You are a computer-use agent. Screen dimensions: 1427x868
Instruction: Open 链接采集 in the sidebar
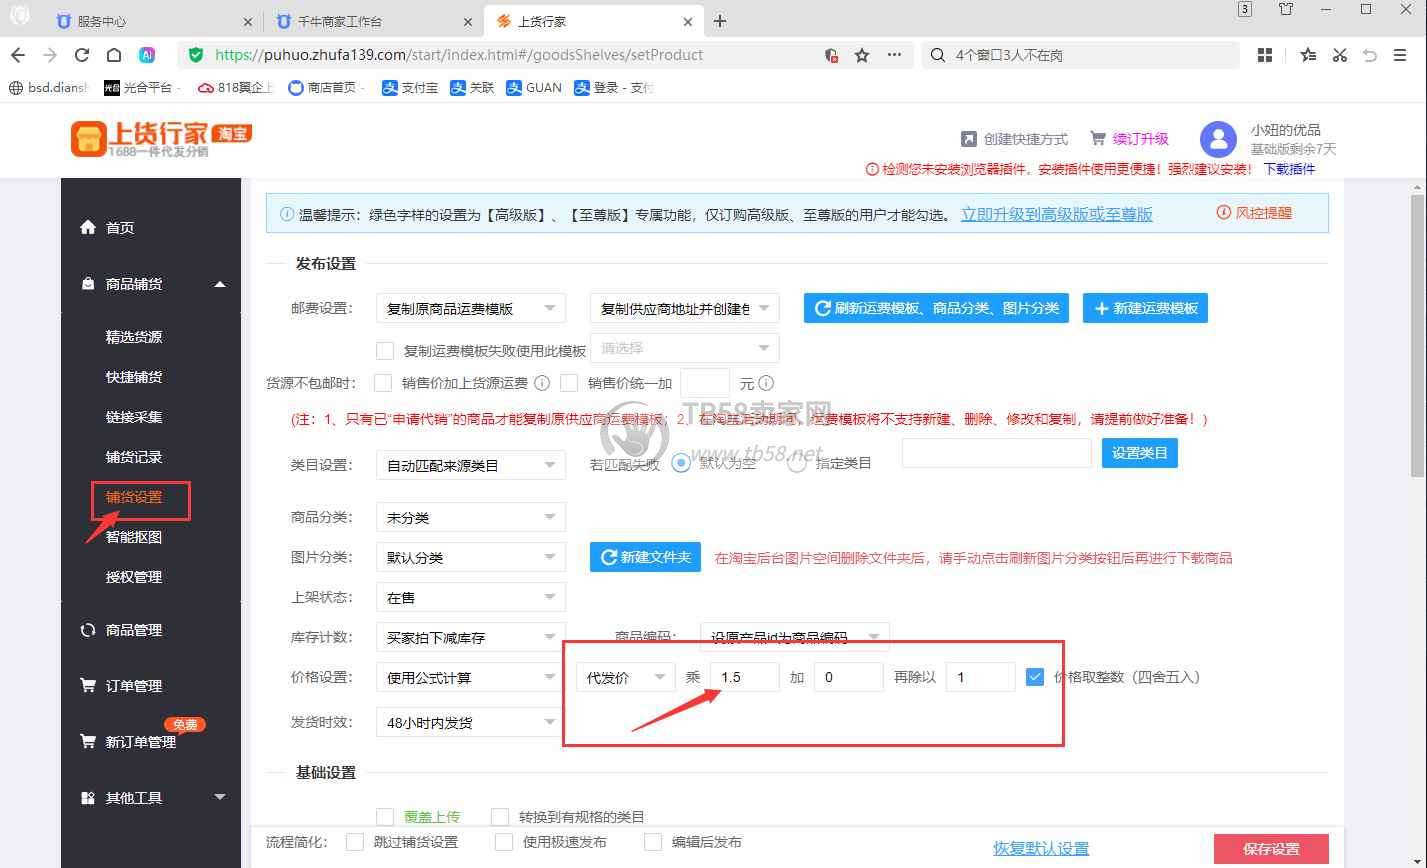click(x=134, y=417)
